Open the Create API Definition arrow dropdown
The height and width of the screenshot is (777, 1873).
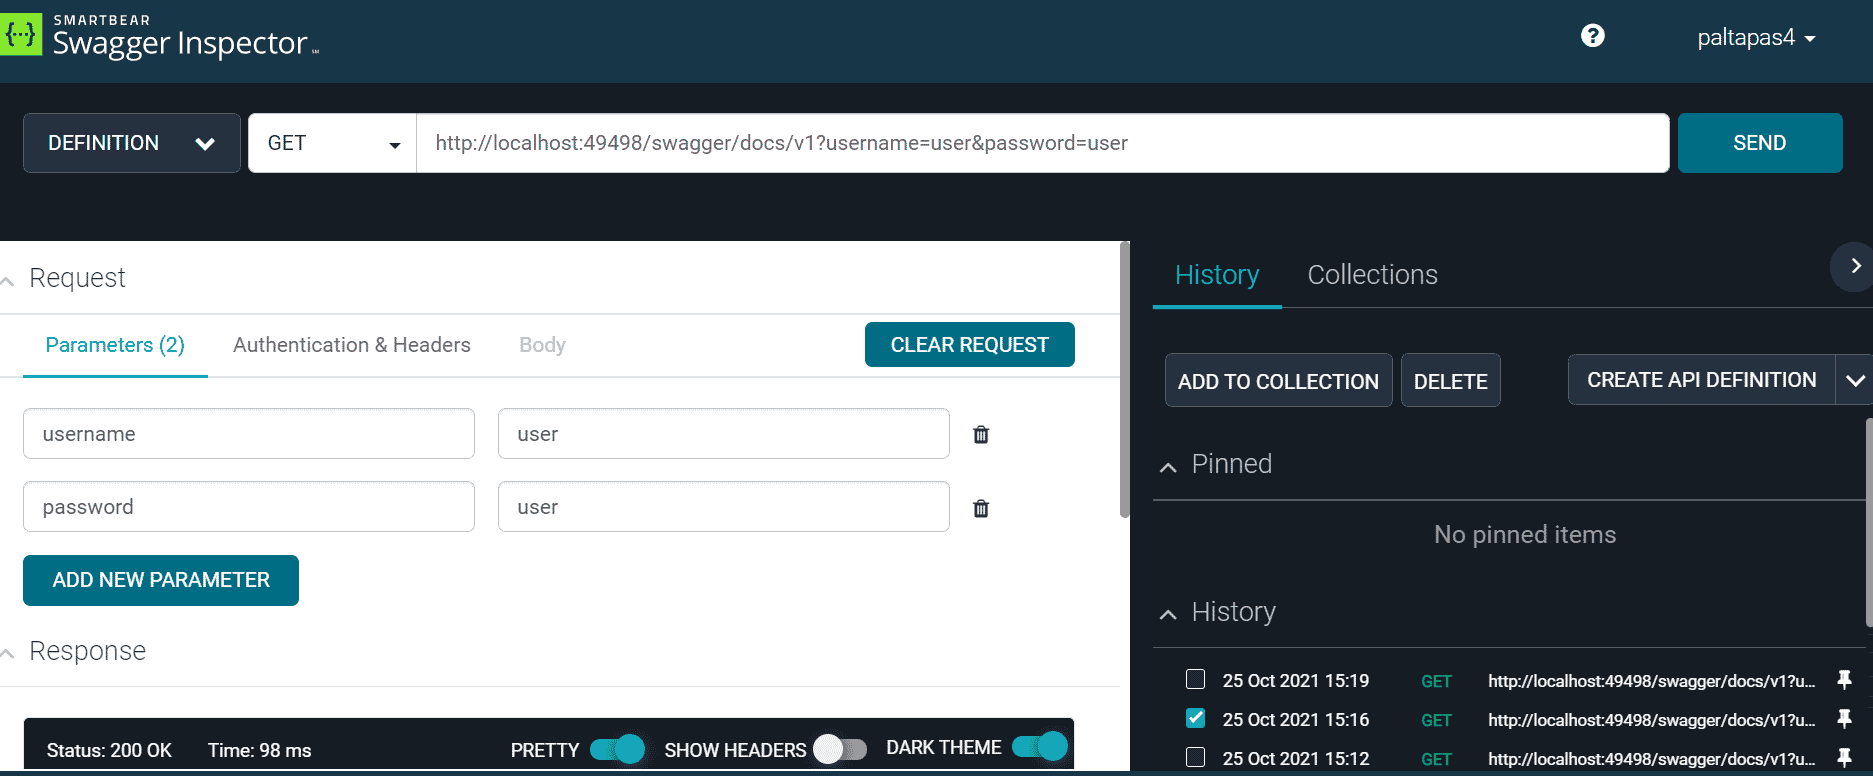click(x=1855, y=380)
